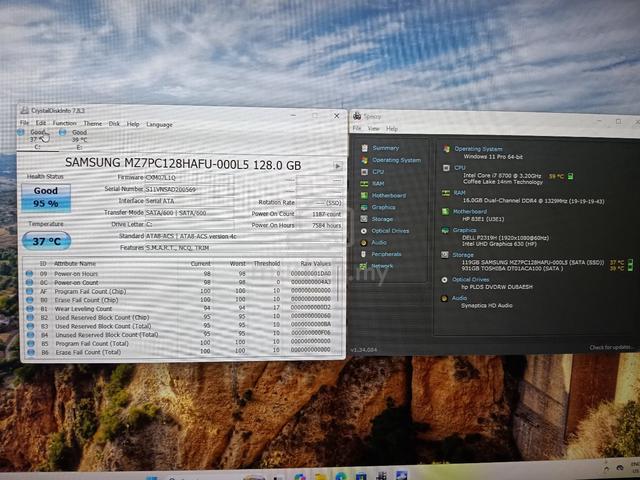The height and width of the screenshot is (480, 640).
Task: Click RAM heading in Speccy summary pane
Action: 459,193
